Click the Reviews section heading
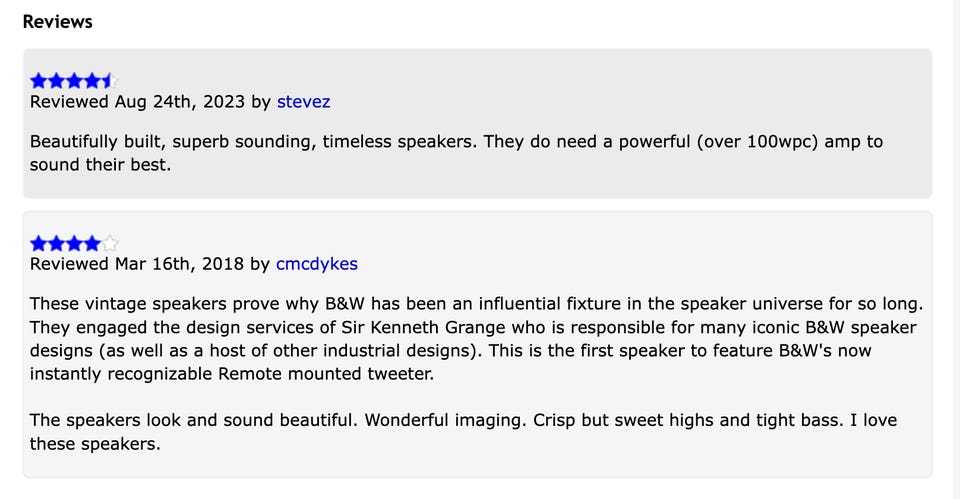This screenshot has height=499, width=960. point(57,21)
